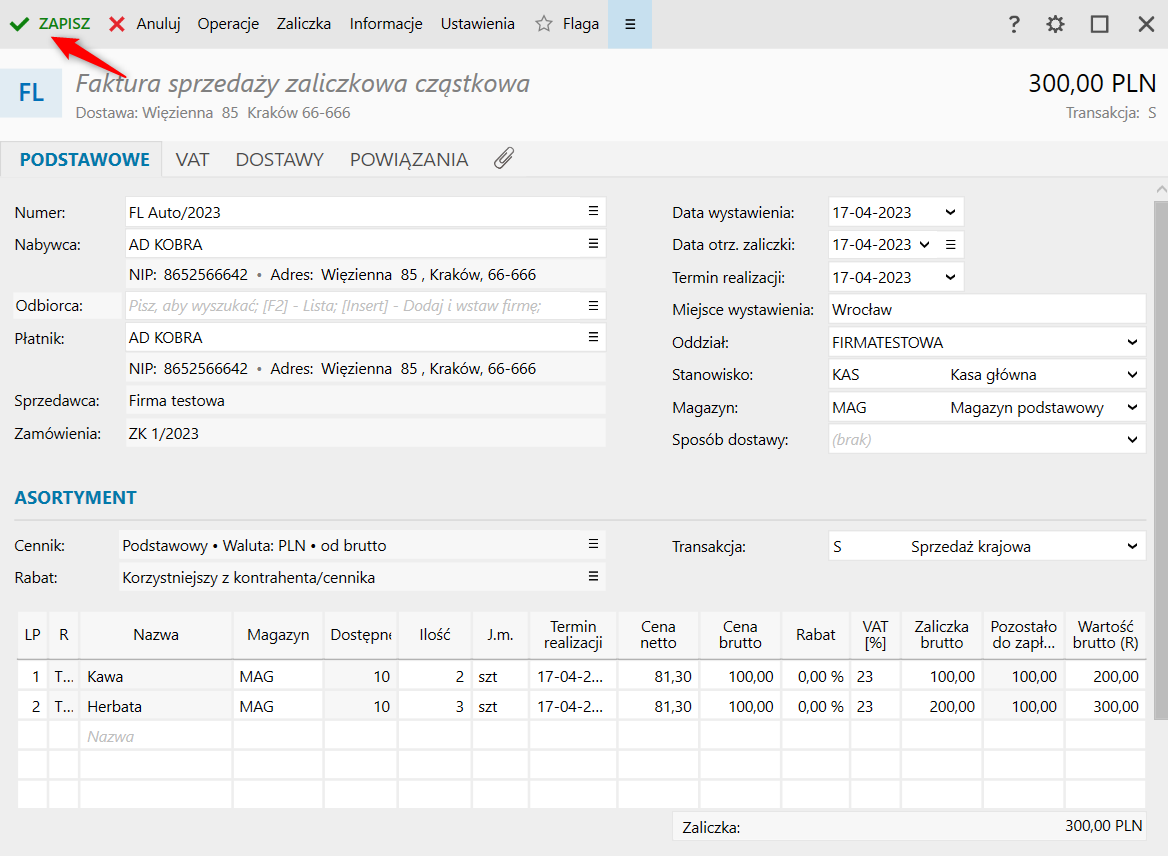Viewport: 1168px width, 856px height.
Task: Click list icon beside Data otrz. zaliczki
Action: [951, 244]
